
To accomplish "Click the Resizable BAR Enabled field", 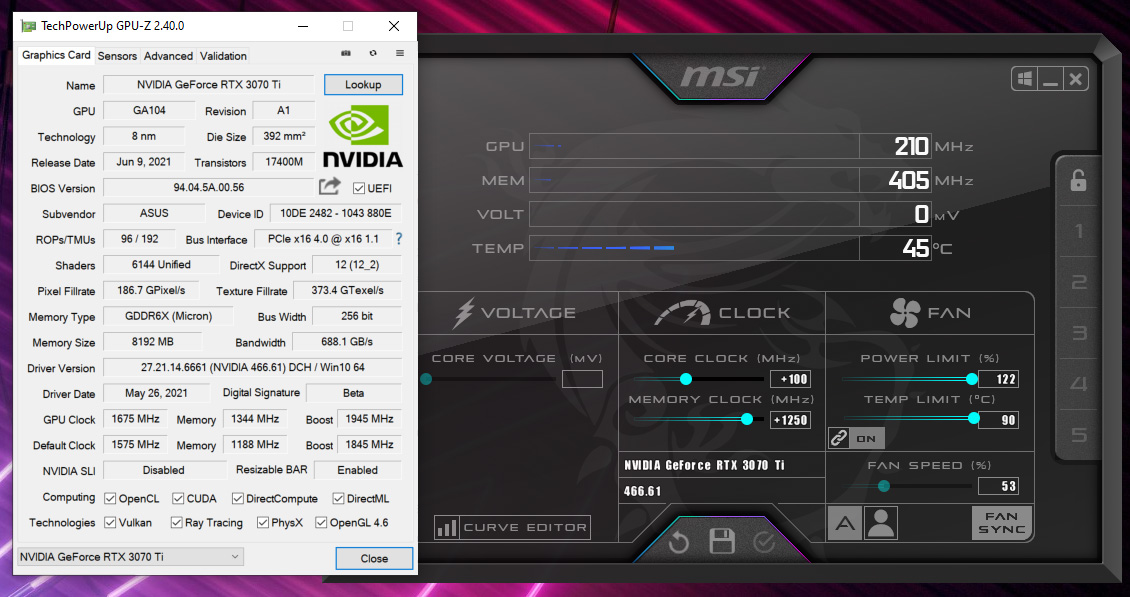I will [357, 470].
